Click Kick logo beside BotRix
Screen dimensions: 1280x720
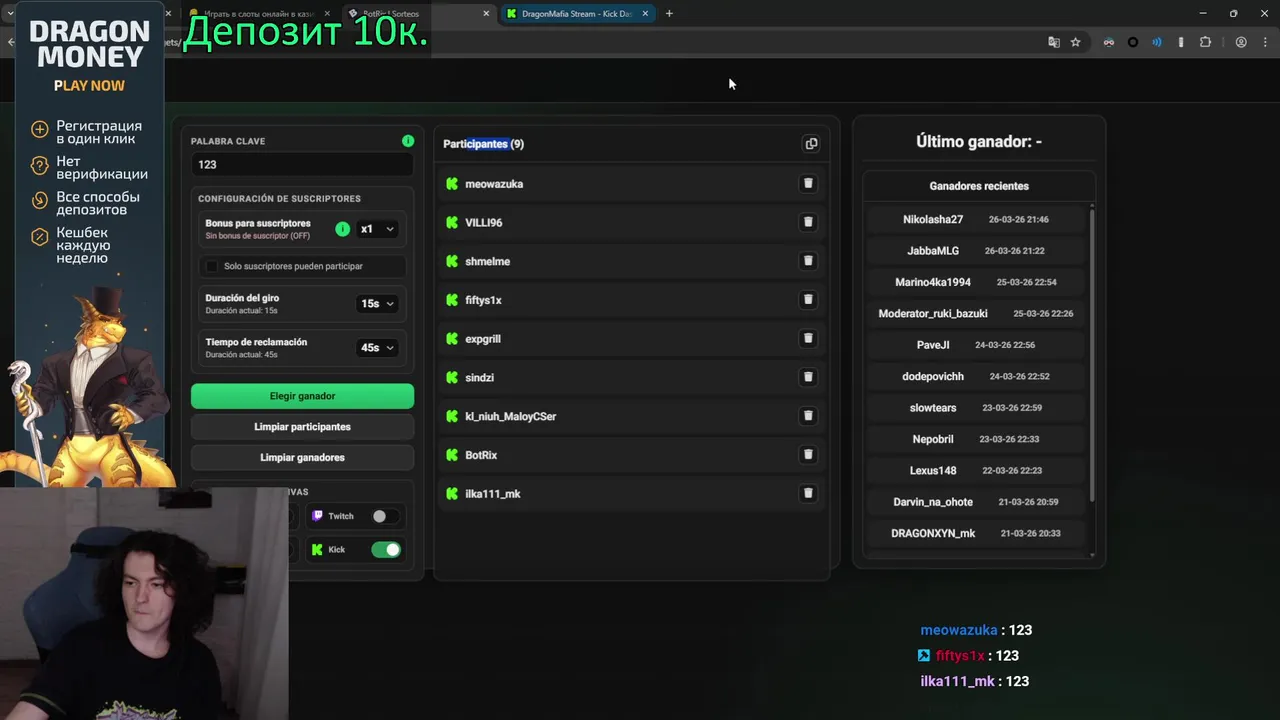click(452, 455)
